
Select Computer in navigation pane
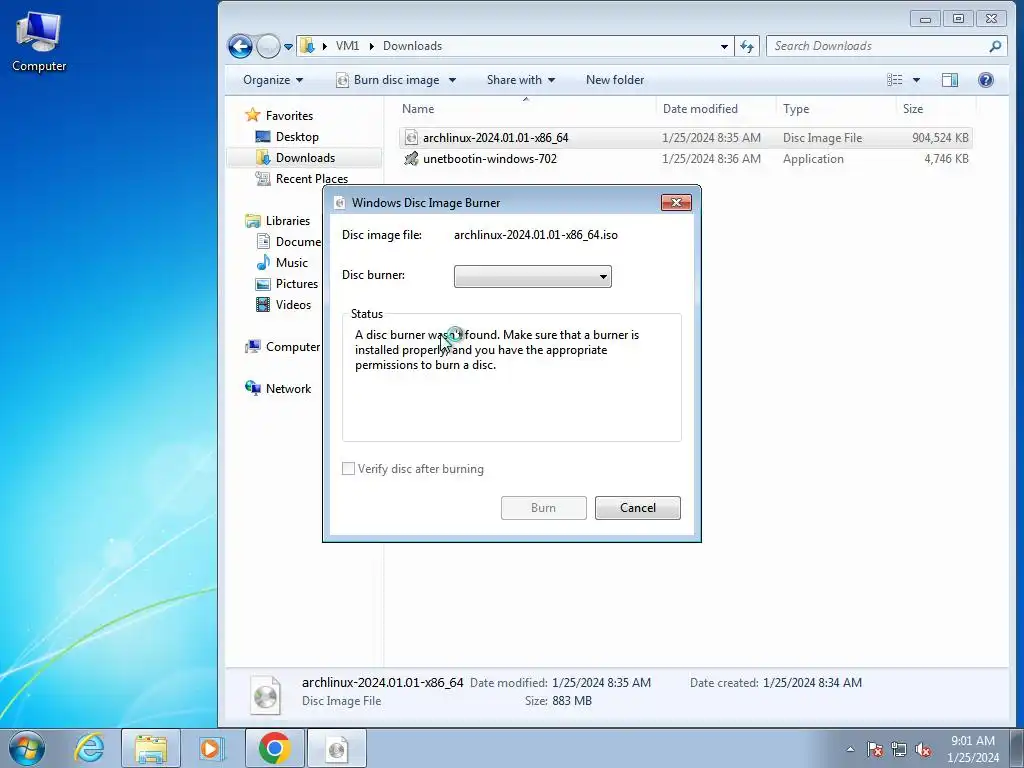click(292, 347)
